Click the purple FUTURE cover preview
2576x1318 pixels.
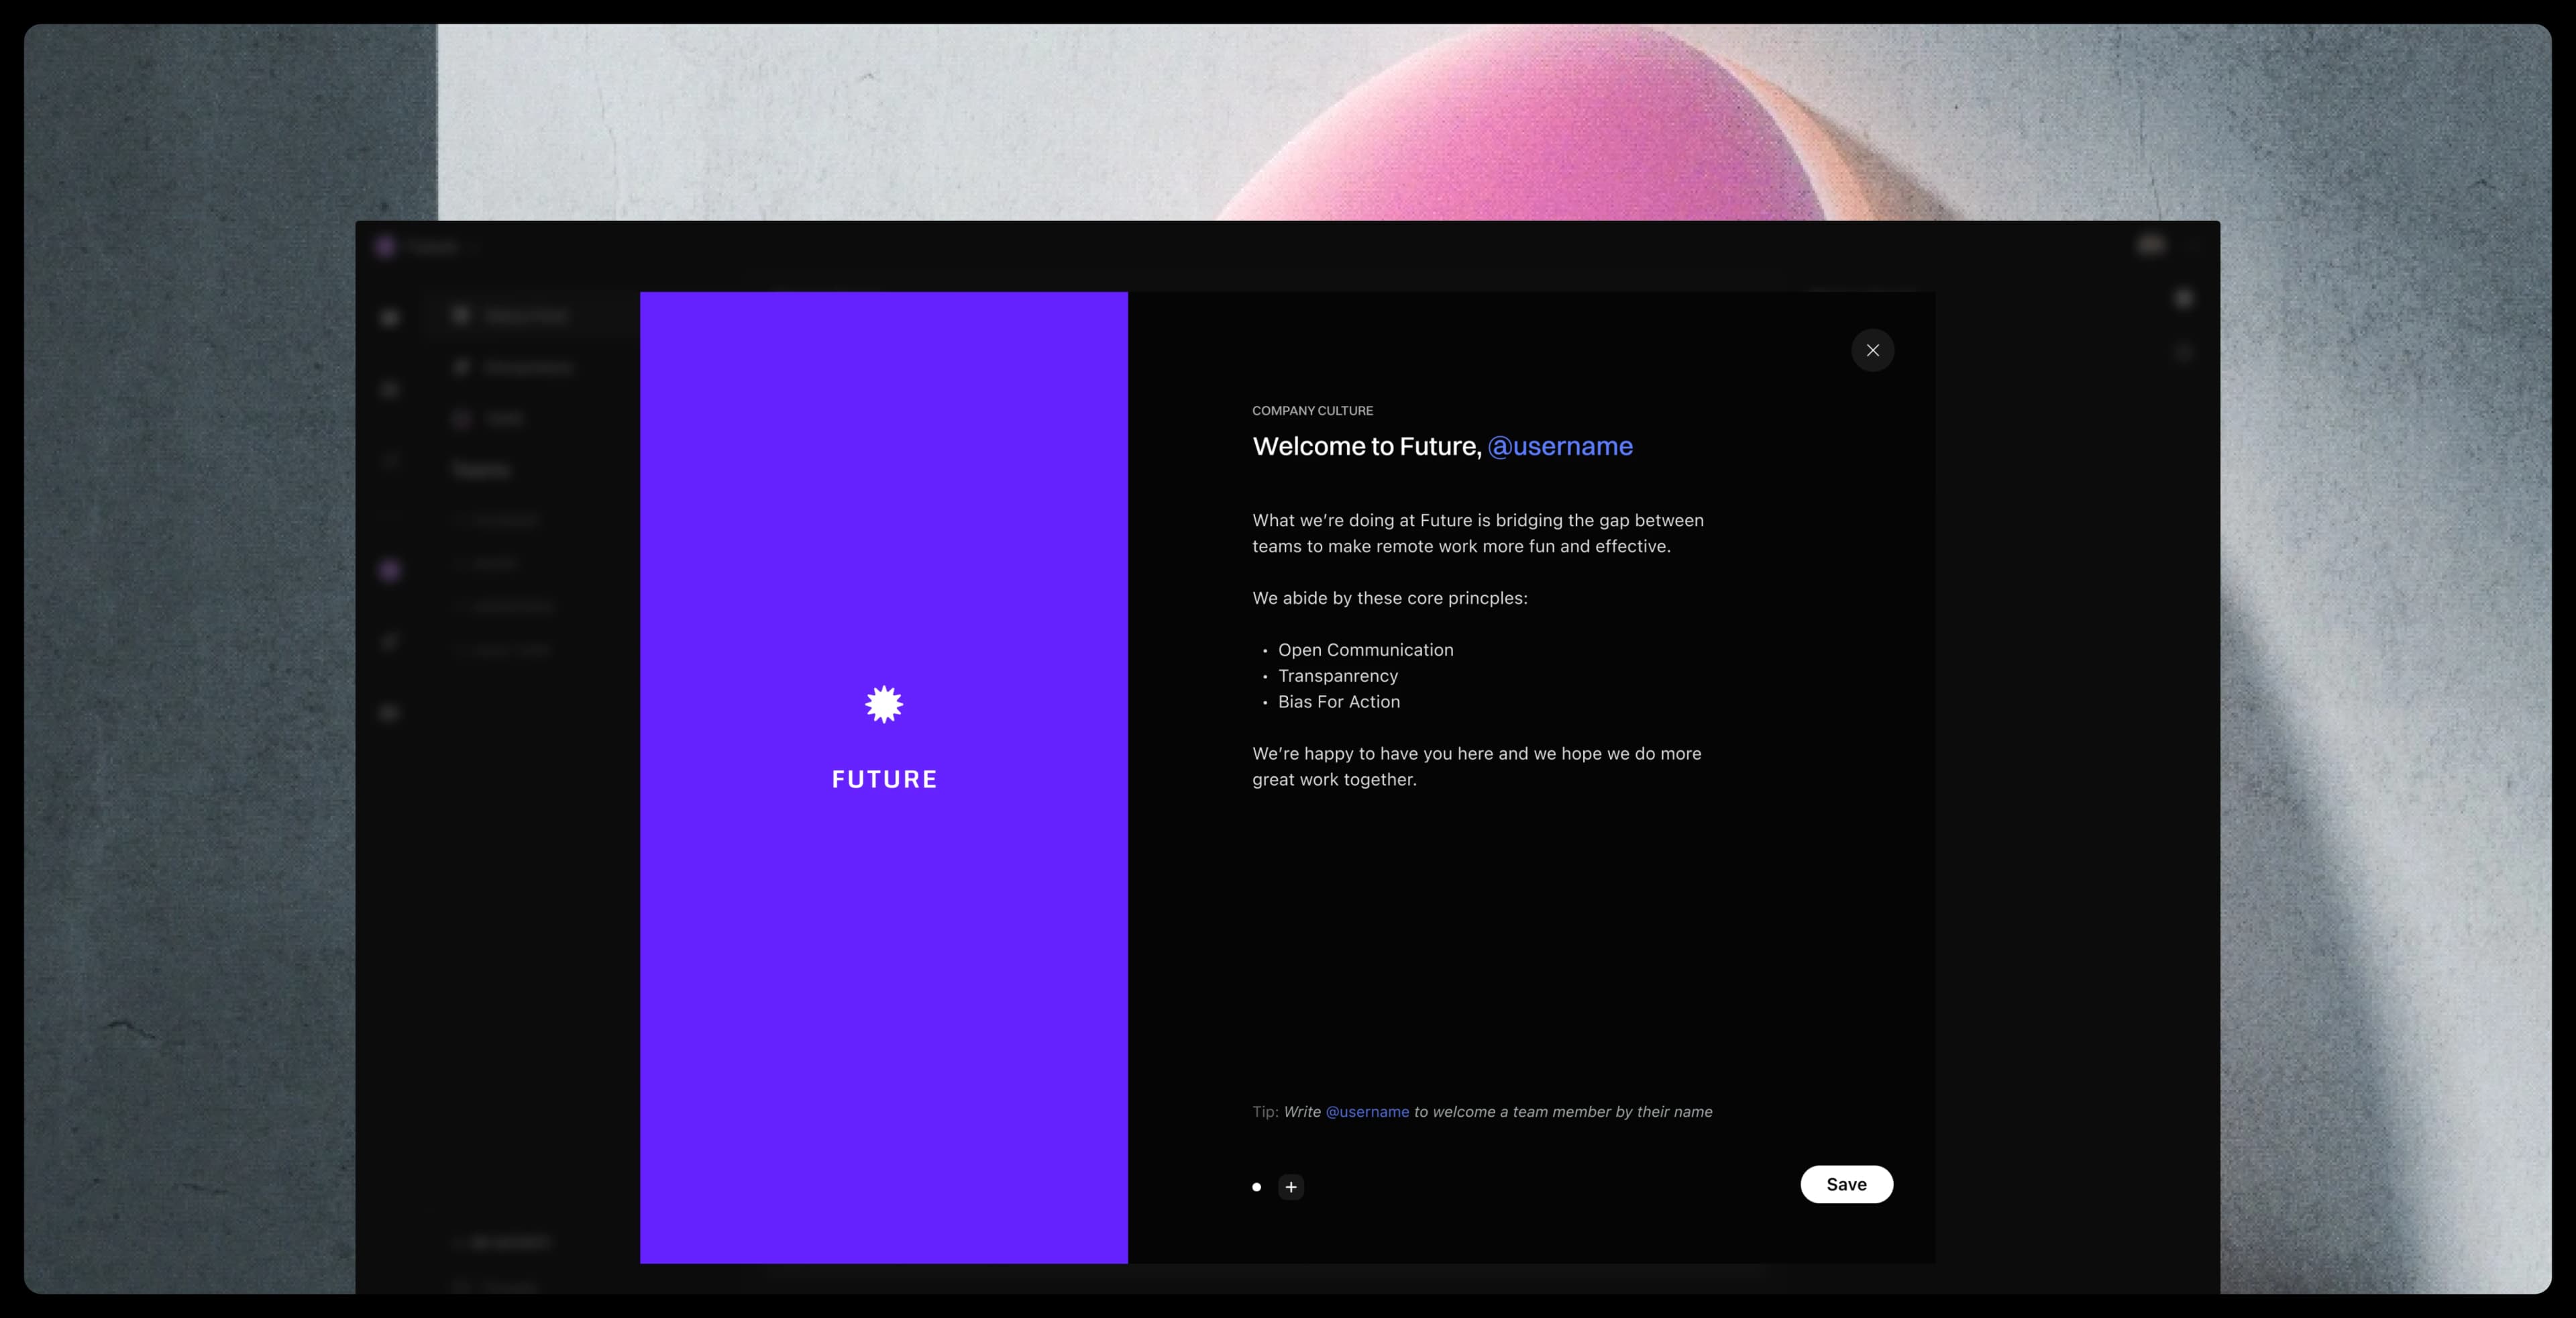pyautogui.click(x=883, y=950)
